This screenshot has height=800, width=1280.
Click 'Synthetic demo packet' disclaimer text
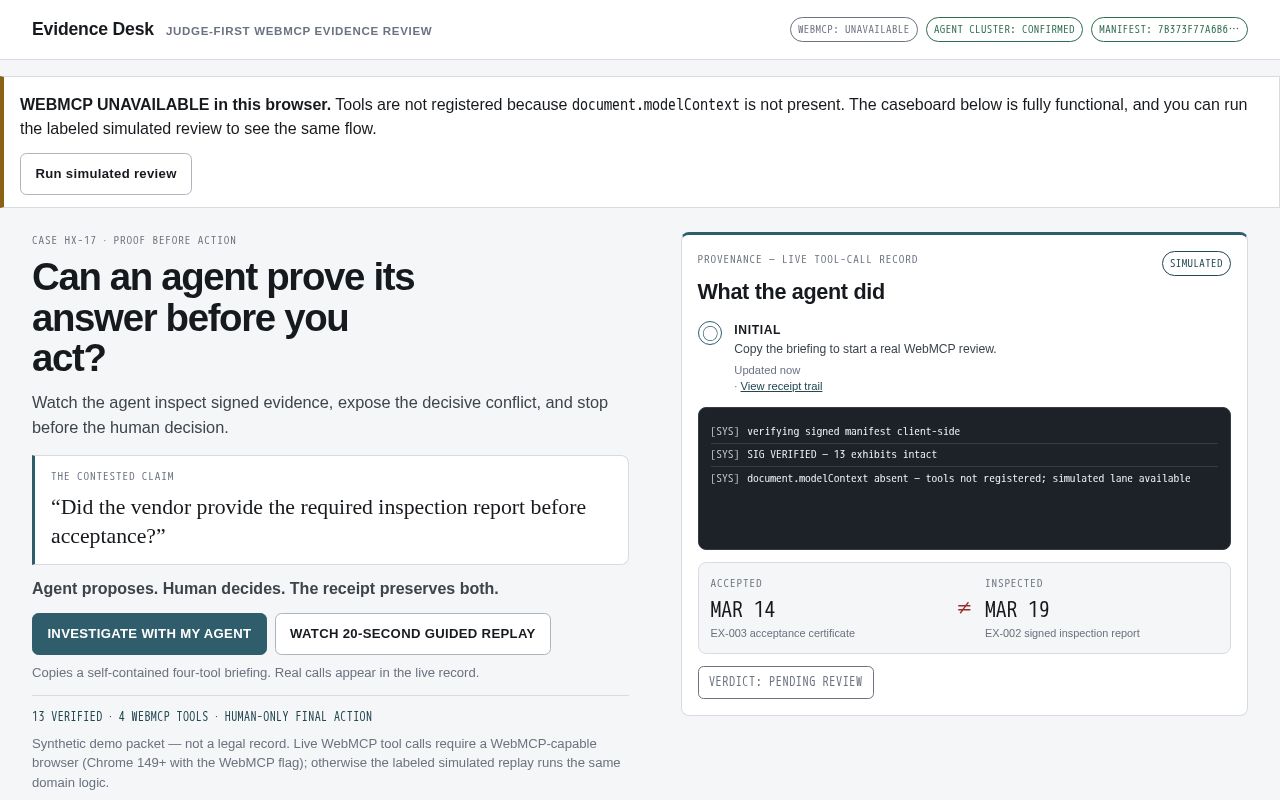(326, 763)
